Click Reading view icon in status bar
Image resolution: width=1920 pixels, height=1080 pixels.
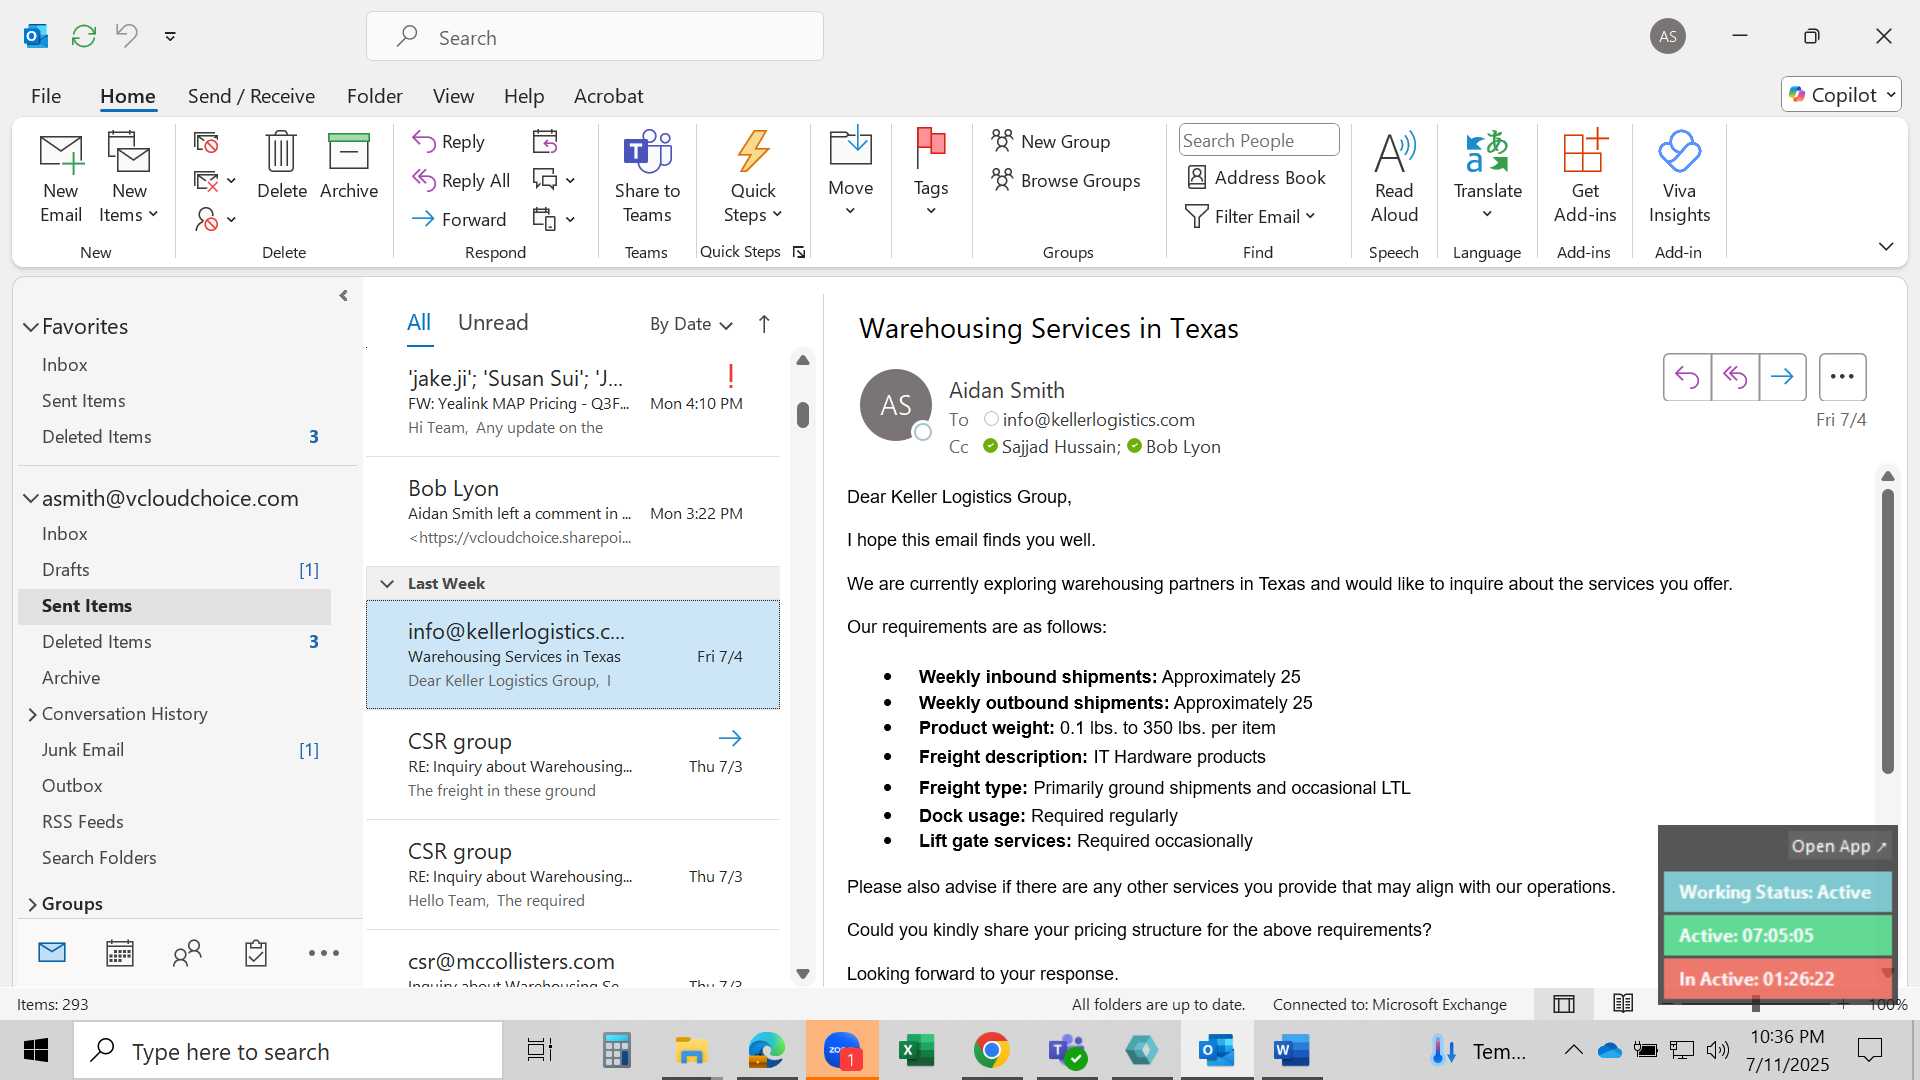click(1623, 1004)
